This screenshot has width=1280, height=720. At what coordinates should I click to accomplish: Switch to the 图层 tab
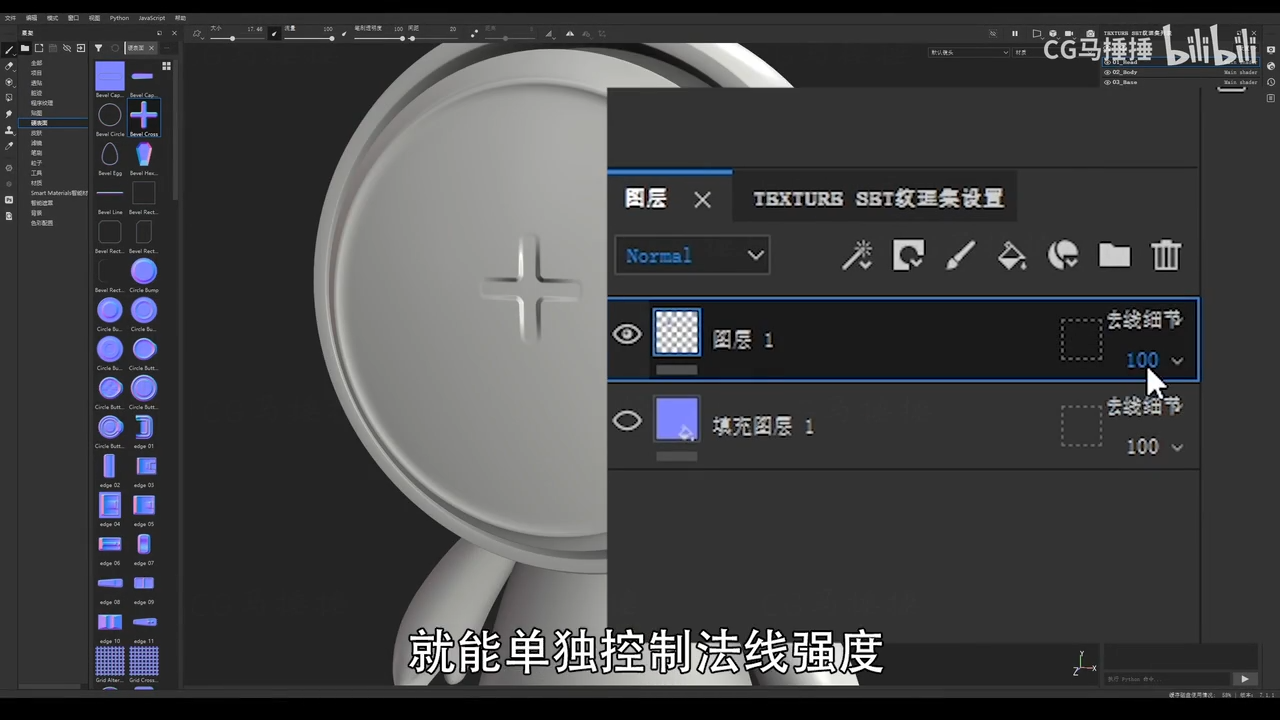tap(646, 198)
